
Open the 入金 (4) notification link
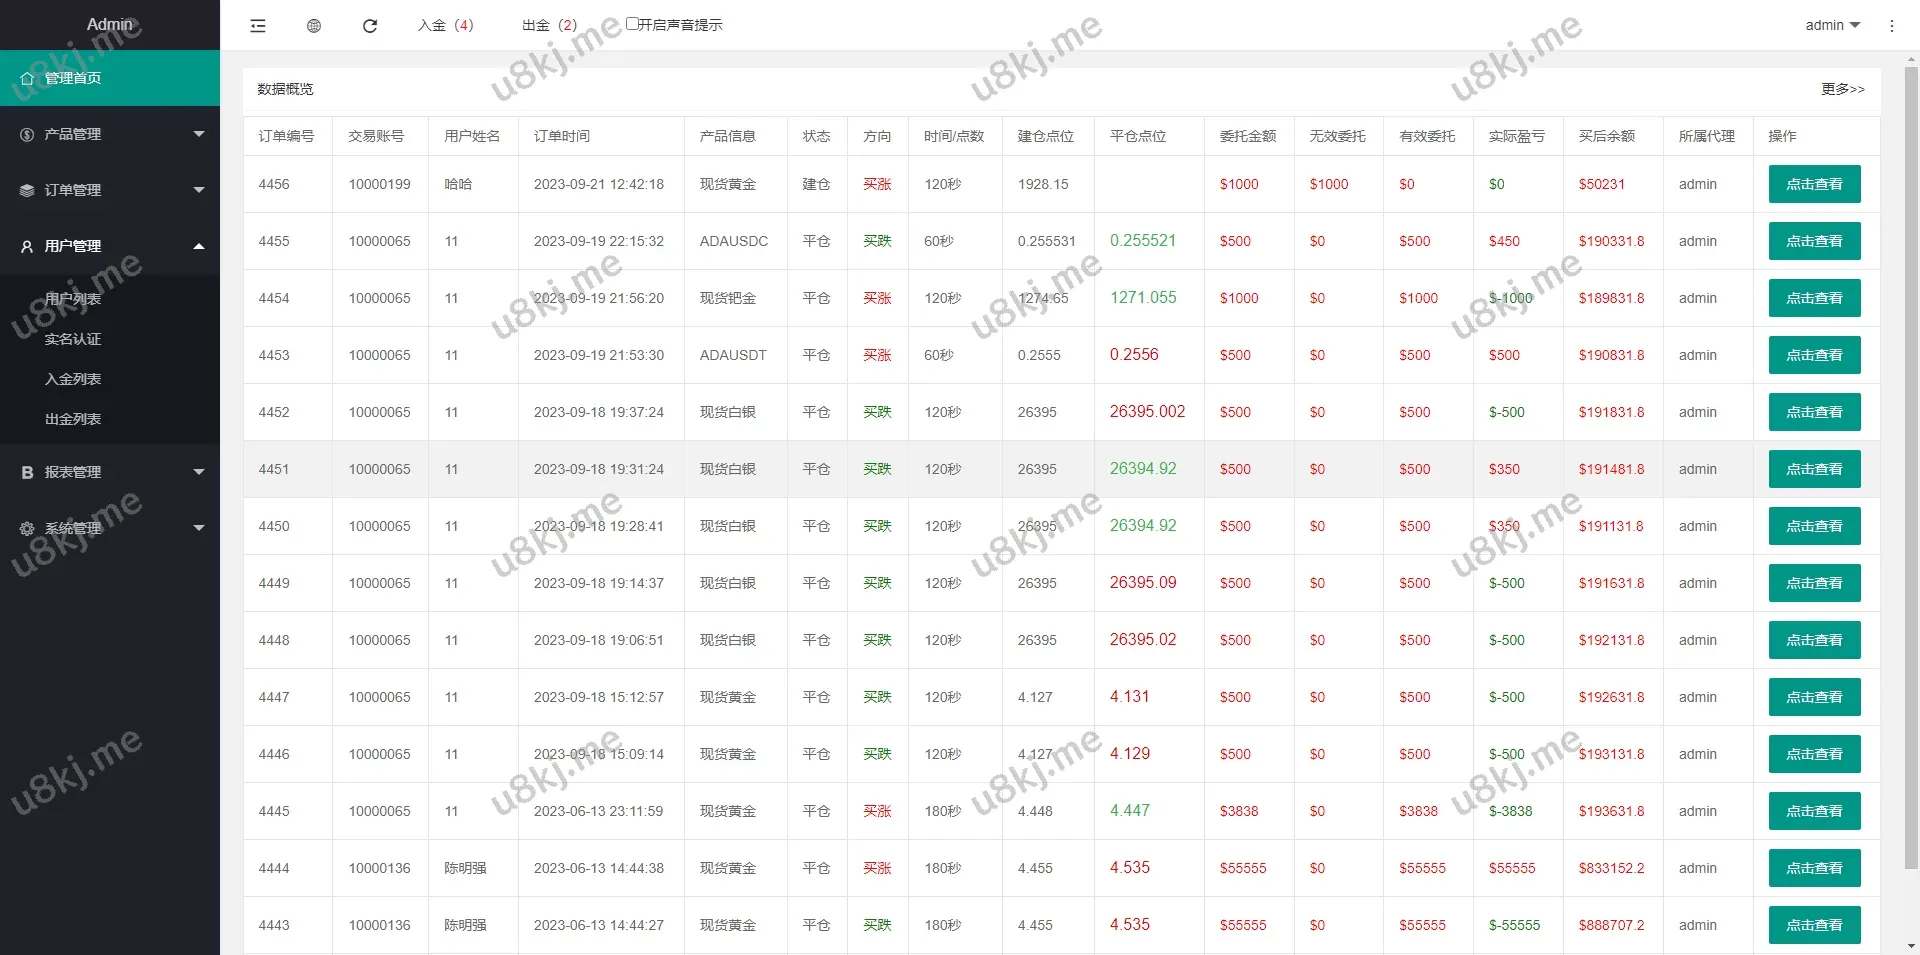445,25
